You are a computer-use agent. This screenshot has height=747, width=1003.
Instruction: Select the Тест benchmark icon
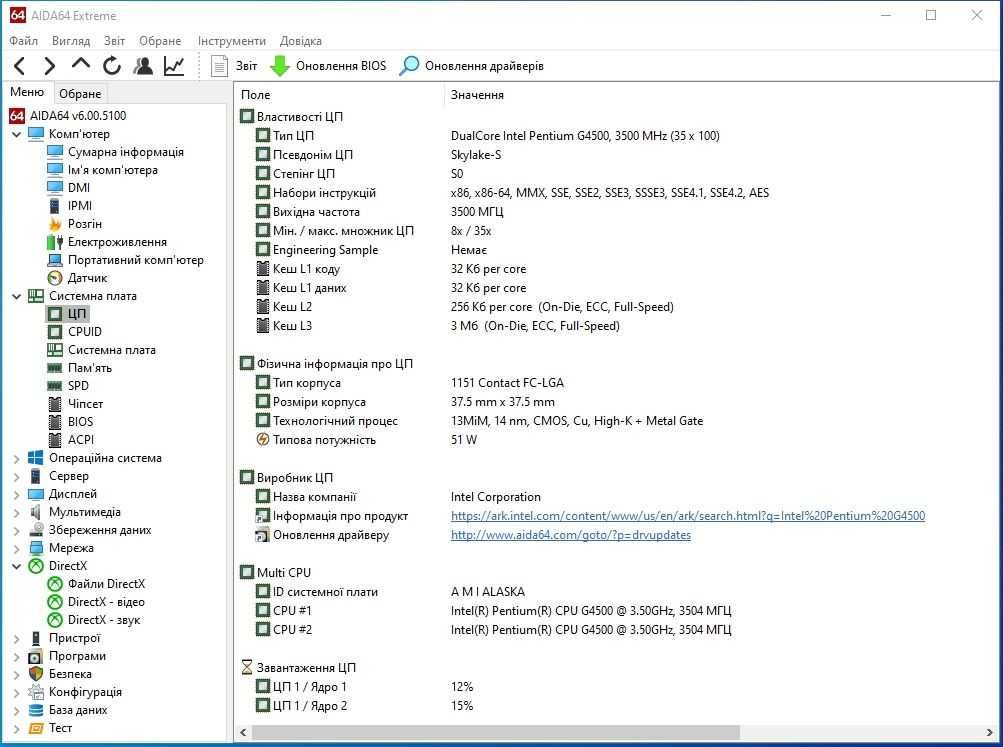point(36,728)
